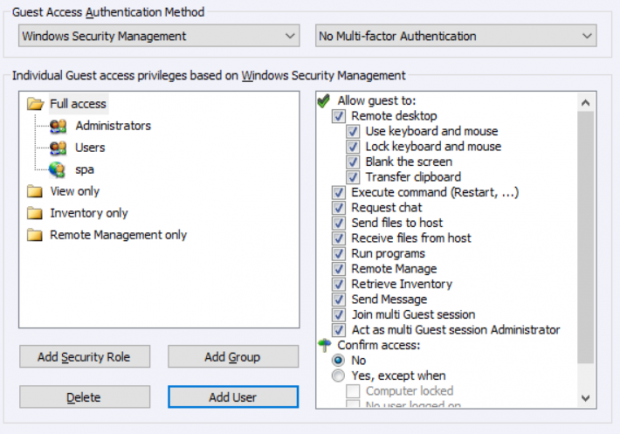The image size is (620, 434).
Task: Select the View only role item
Action: 74,191
